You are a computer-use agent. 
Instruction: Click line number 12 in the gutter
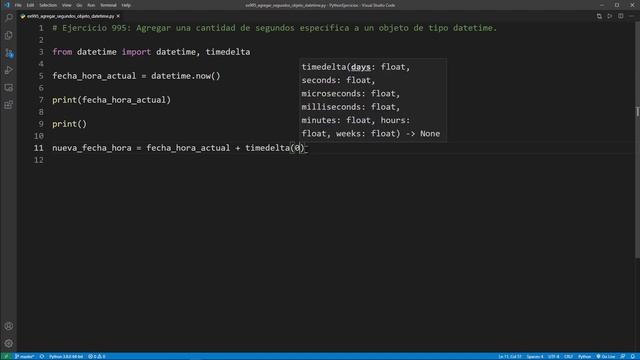[39, 160]
